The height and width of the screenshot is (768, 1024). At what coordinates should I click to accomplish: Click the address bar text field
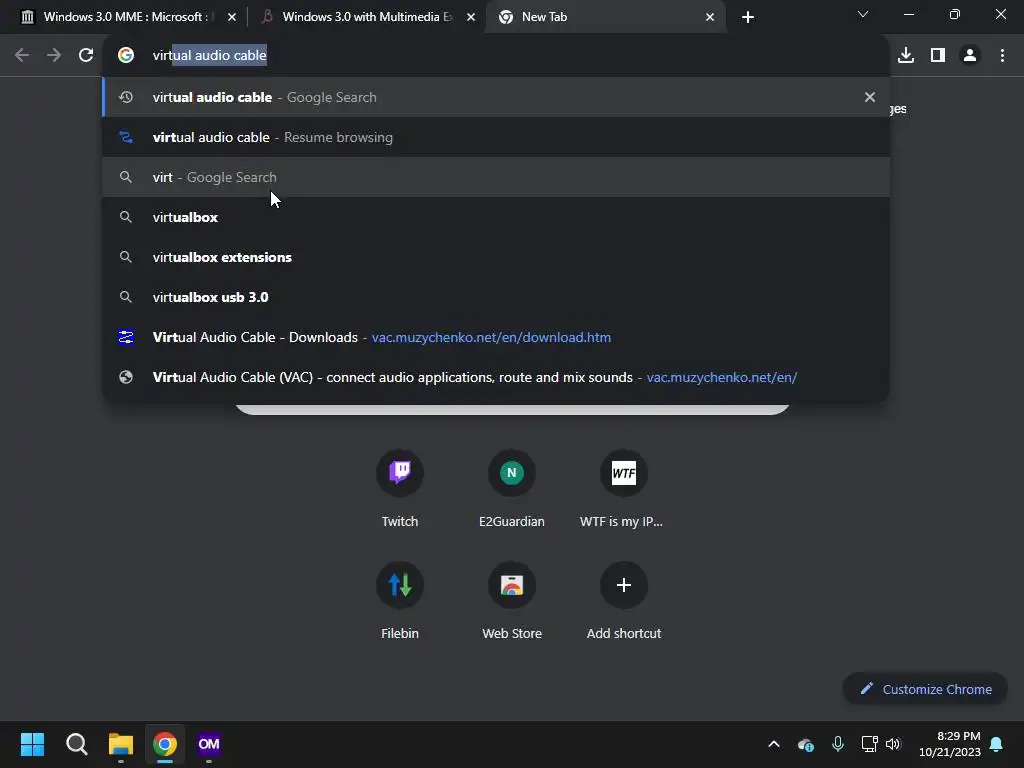(496, 56)
